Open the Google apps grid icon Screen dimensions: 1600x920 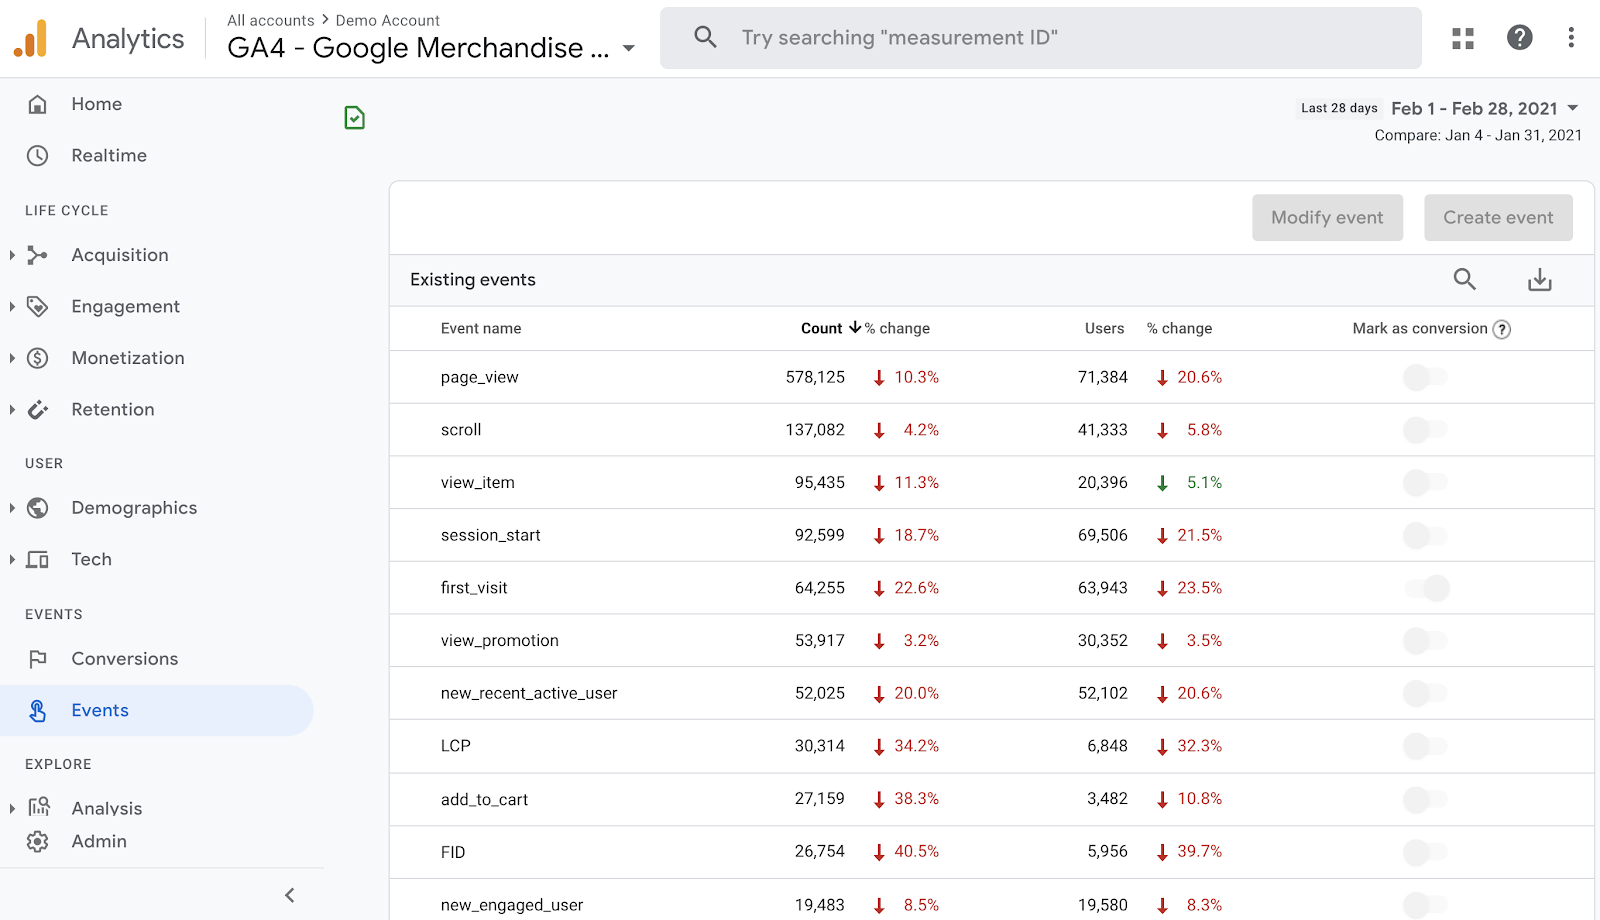(x=1463, y=38)
